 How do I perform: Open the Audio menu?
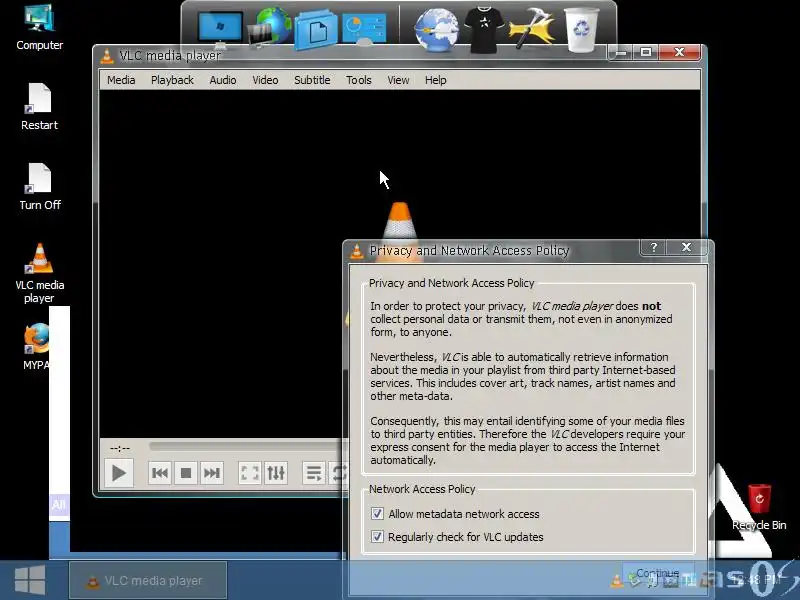(223, 80)
